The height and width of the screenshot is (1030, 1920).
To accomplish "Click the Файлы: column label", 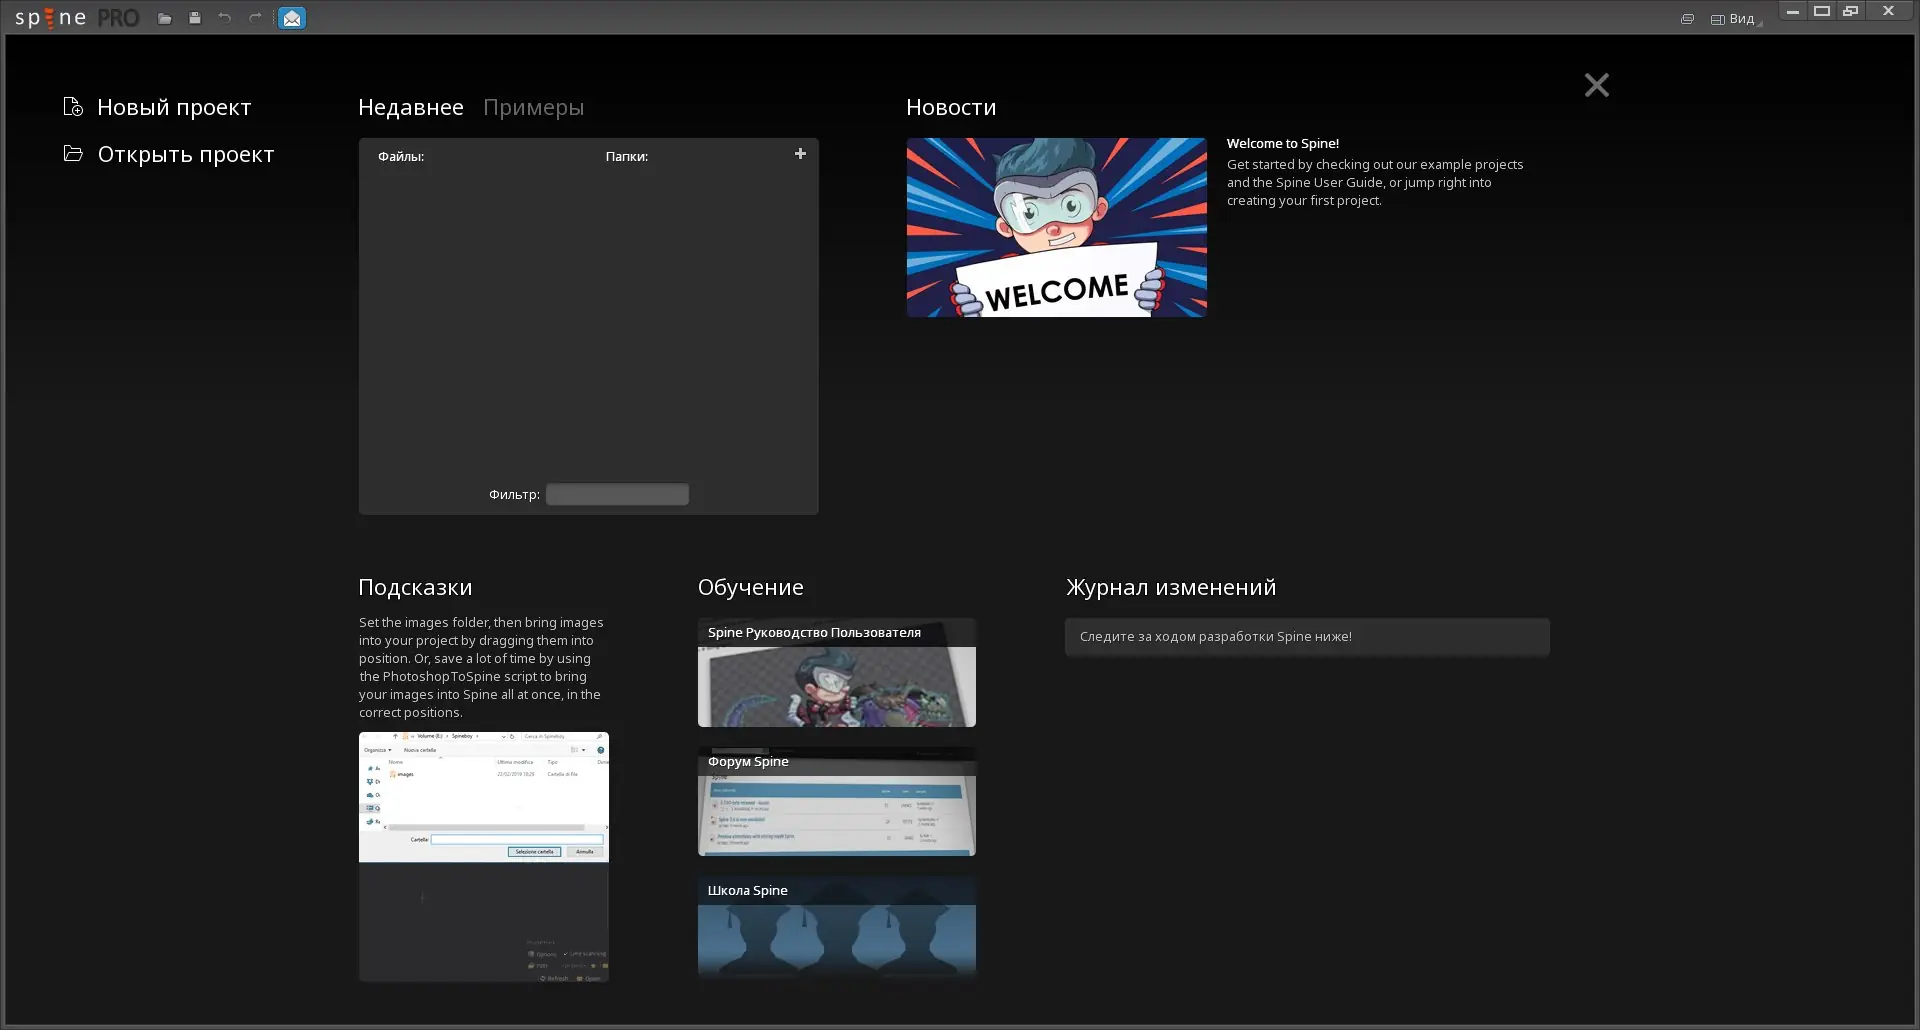I will point(401,156).
